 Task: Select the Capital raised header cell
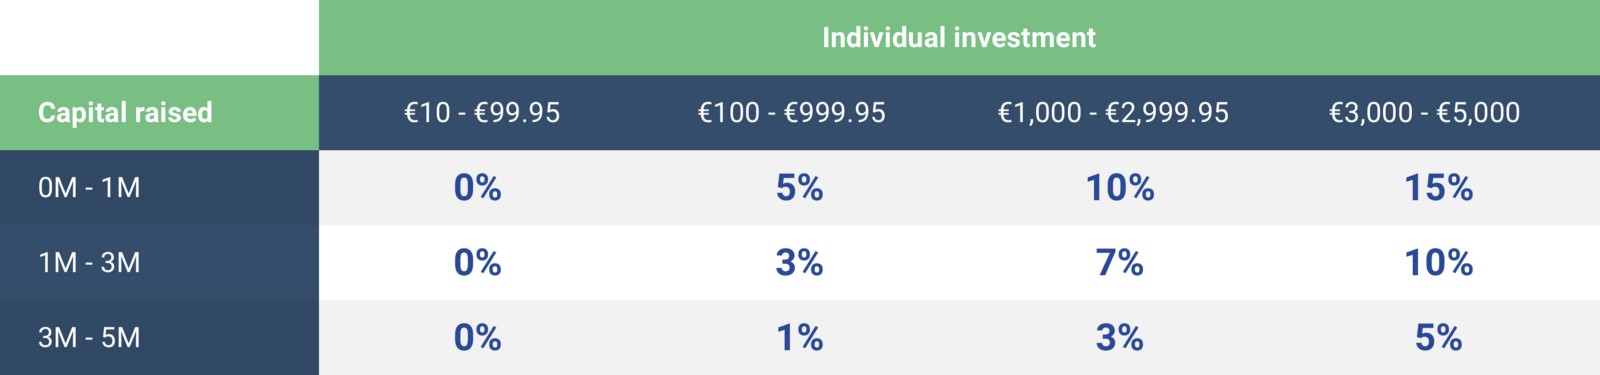tap(159, 112)
